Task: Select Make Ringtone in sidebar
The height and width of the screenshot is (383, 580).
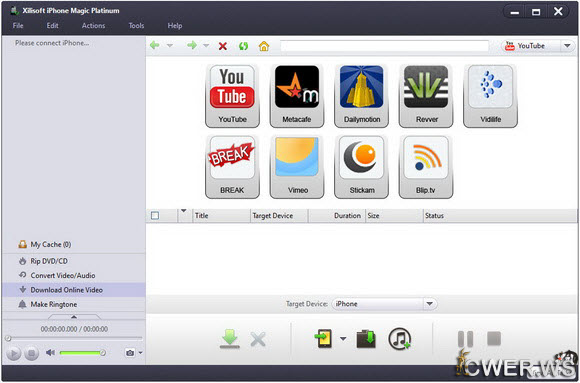Action: pyautogui.click(x=74, y=304)
